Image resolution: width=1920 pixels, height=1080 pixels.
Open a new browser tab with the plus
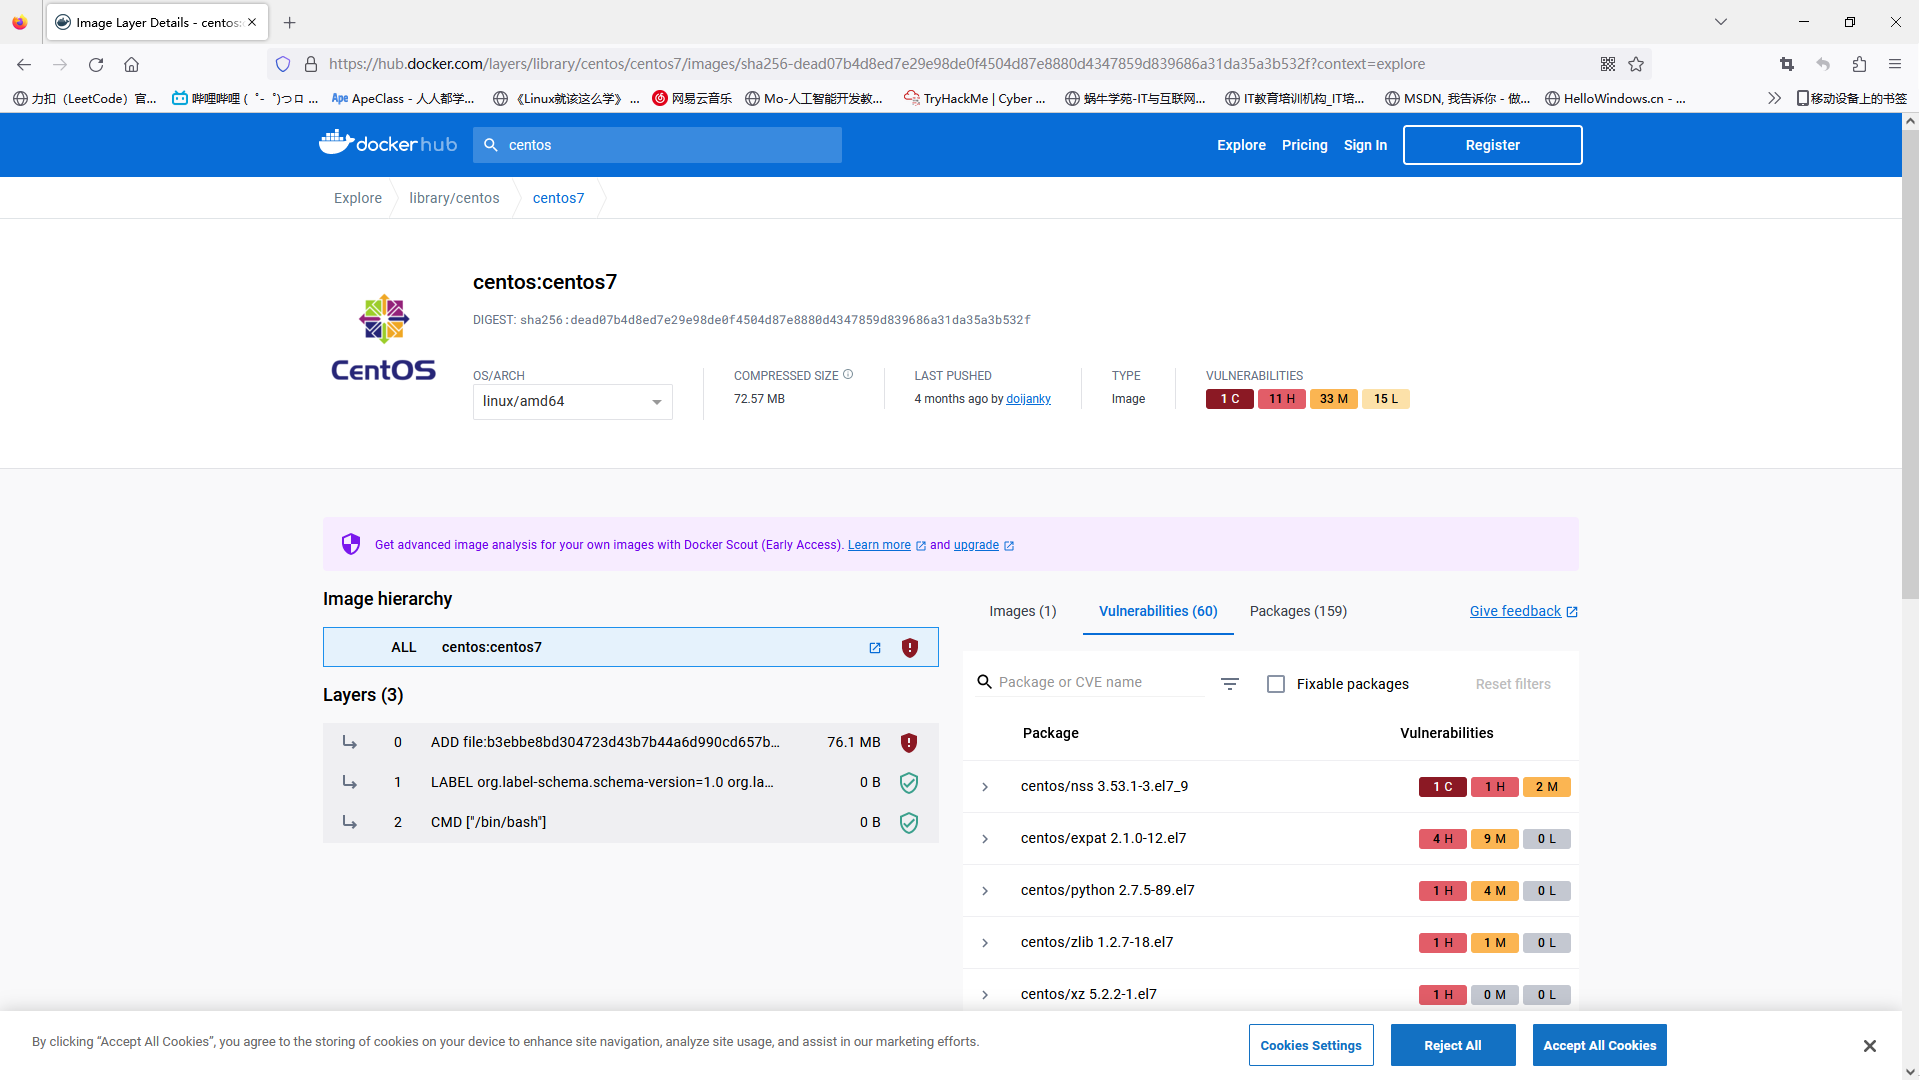pos(290,22)
